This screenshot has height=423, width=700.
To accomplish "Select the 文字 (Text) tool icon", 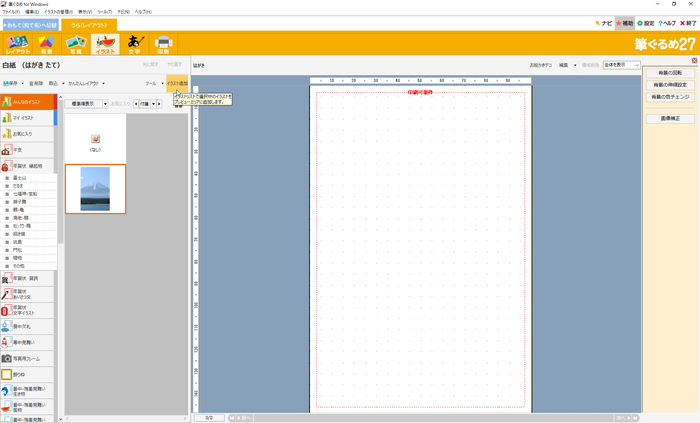I will point(134,43).
